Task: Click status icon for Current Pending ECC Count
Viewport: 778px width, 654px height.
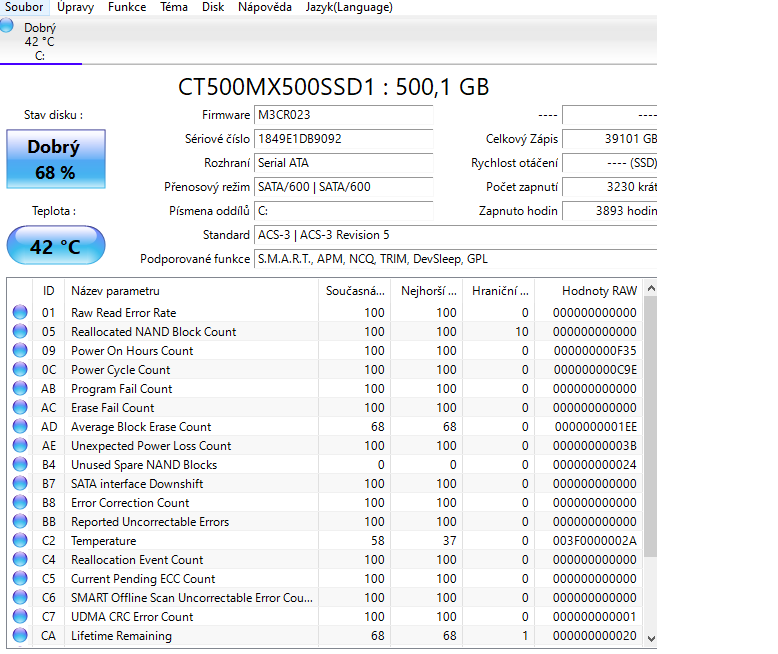Action: [20, 578]
